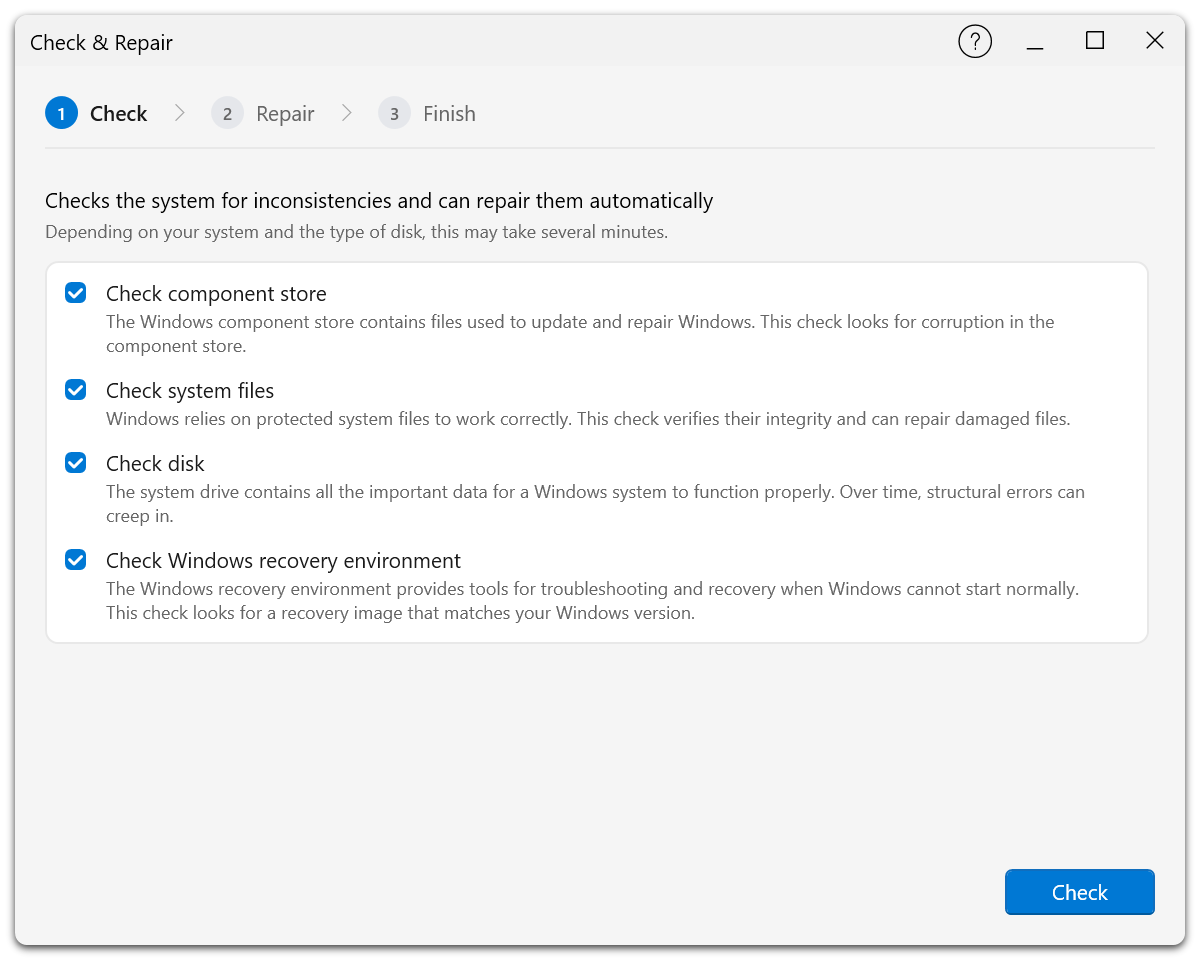This screenshot has height=960, width=1200.
Task: Click the "Check system files" label
Action: 190,391
